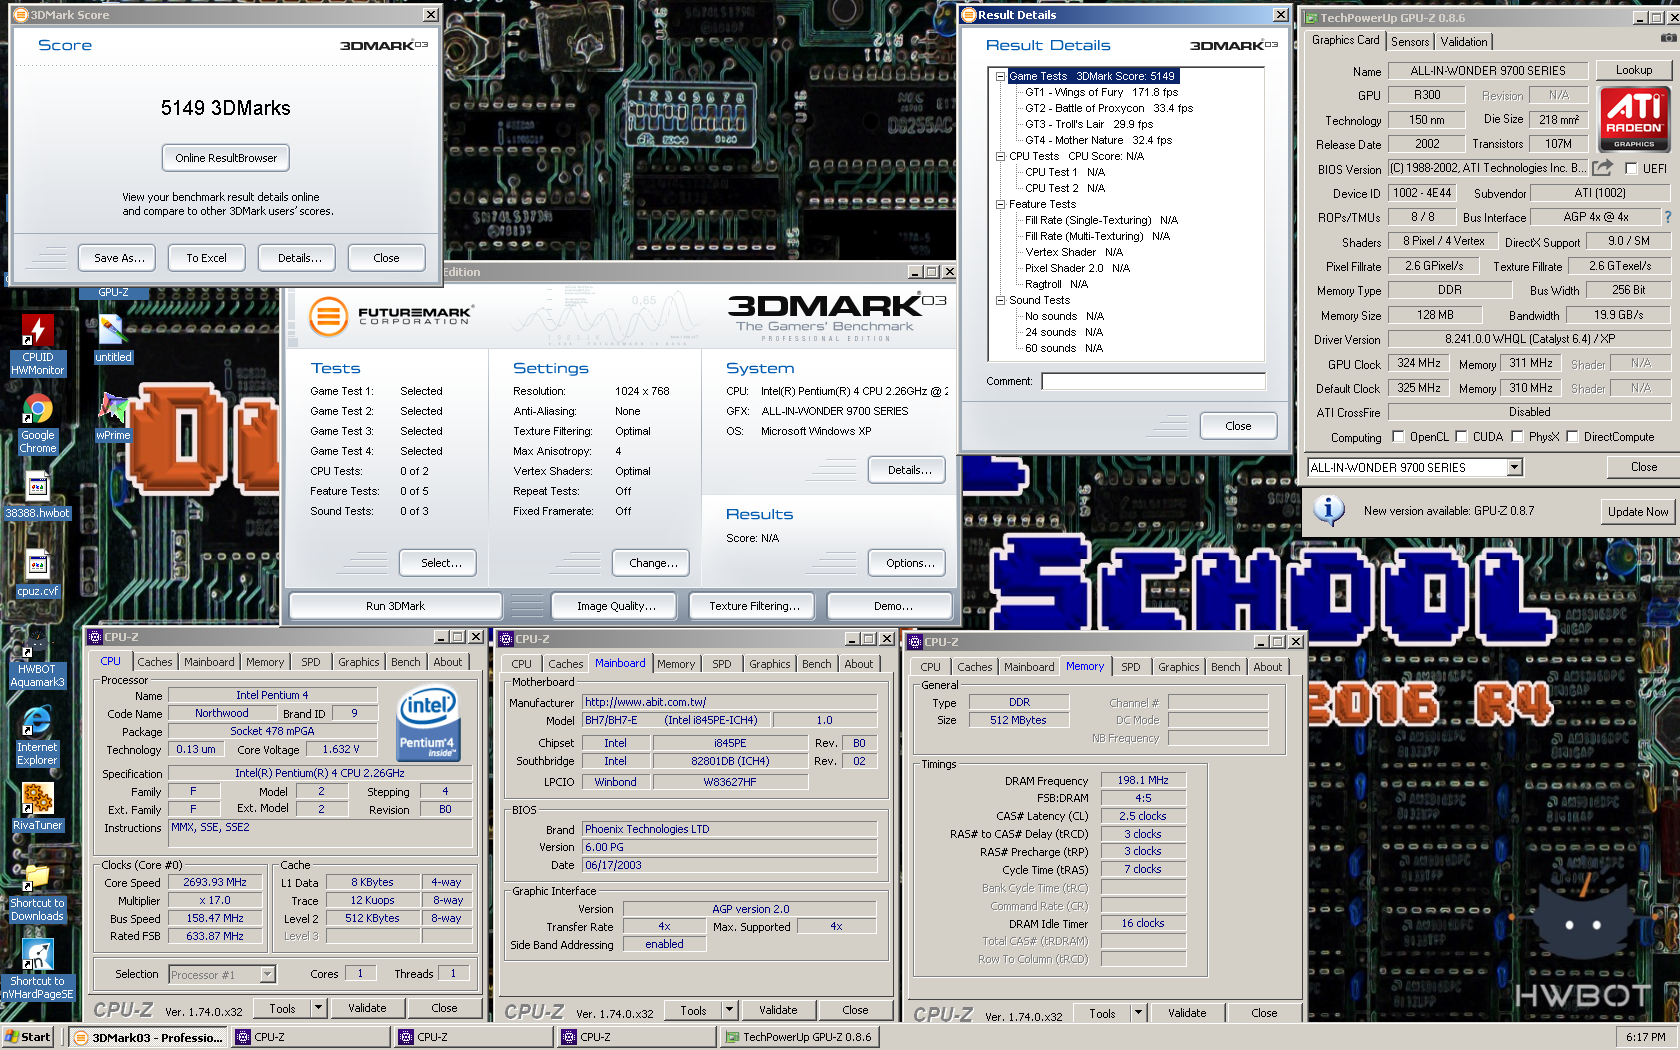
Task: Open the RivaTuner desktop icon
Action: pyautogui.click(x=38, y=807)
